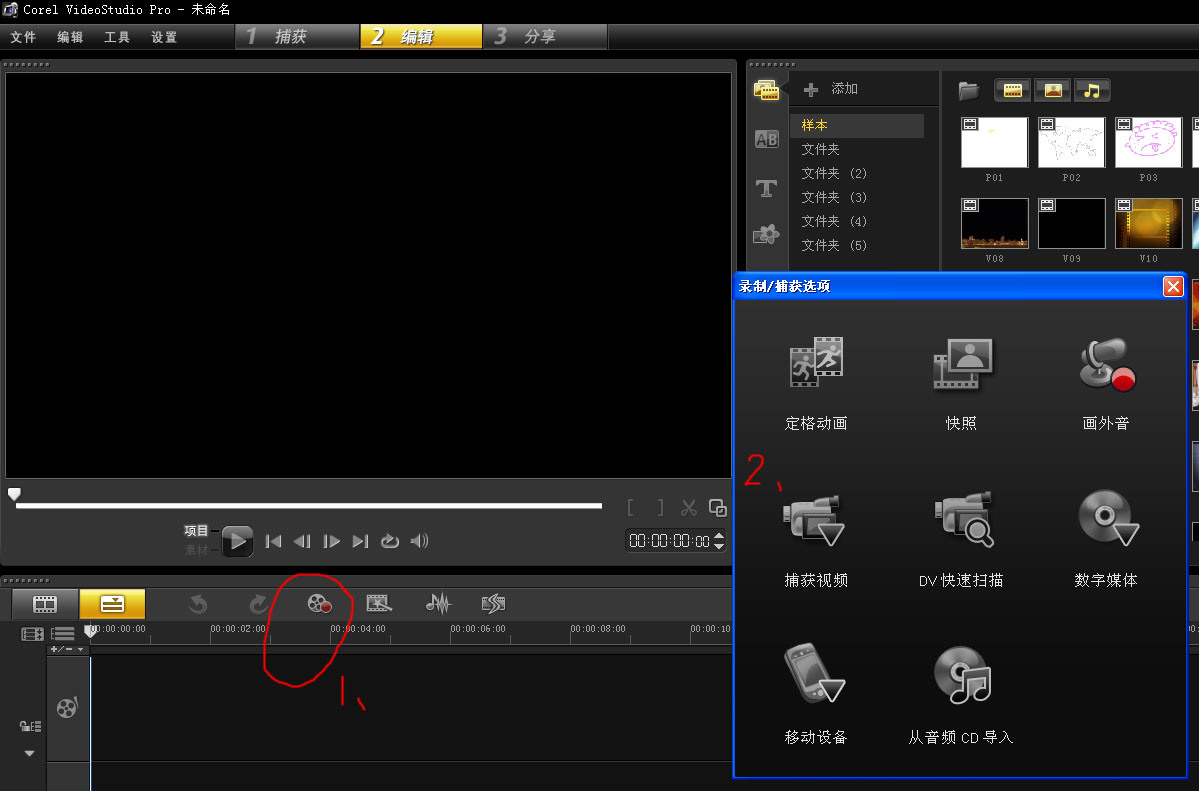Open the transitions AB library icon

[x=766, y=139]
